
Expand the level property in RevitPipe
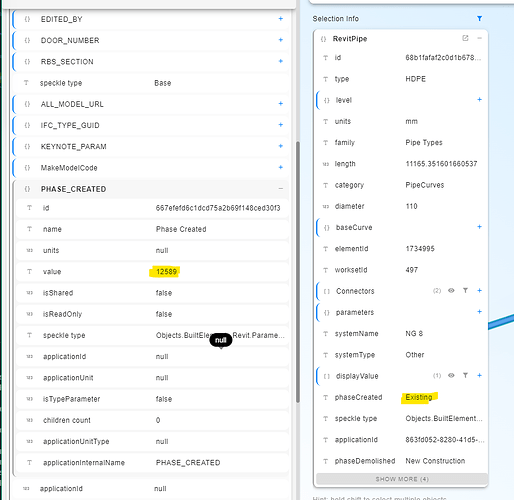coord(479,100)
